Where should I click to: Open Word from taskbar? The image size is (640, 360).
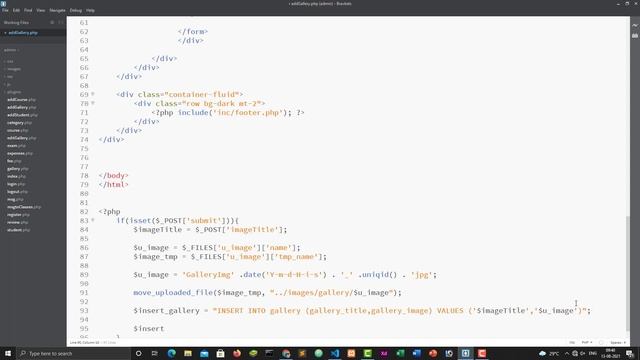click(416, 353)
